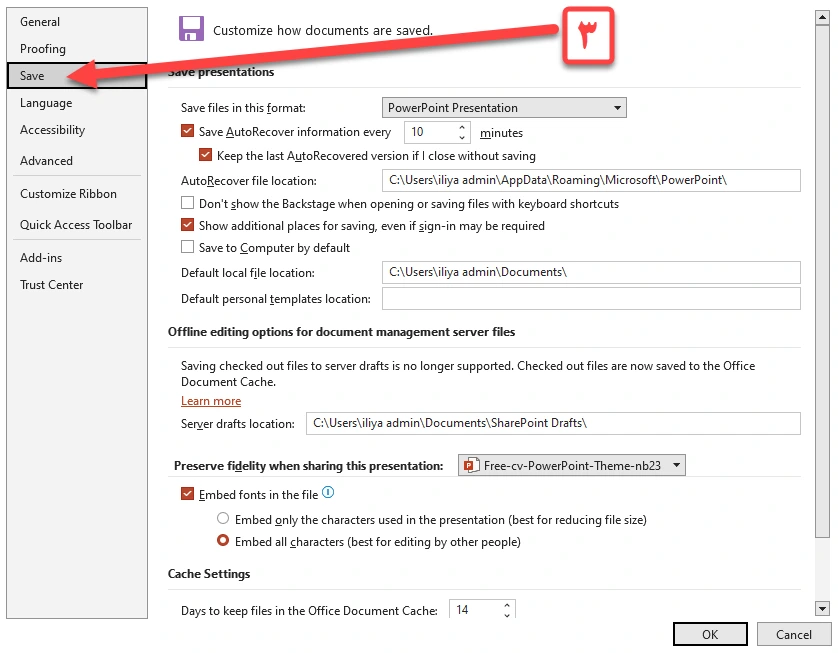Viewport: 838px width, 653px height.
Task: Switch to the Proofing category
Action: tap(43, 48)
